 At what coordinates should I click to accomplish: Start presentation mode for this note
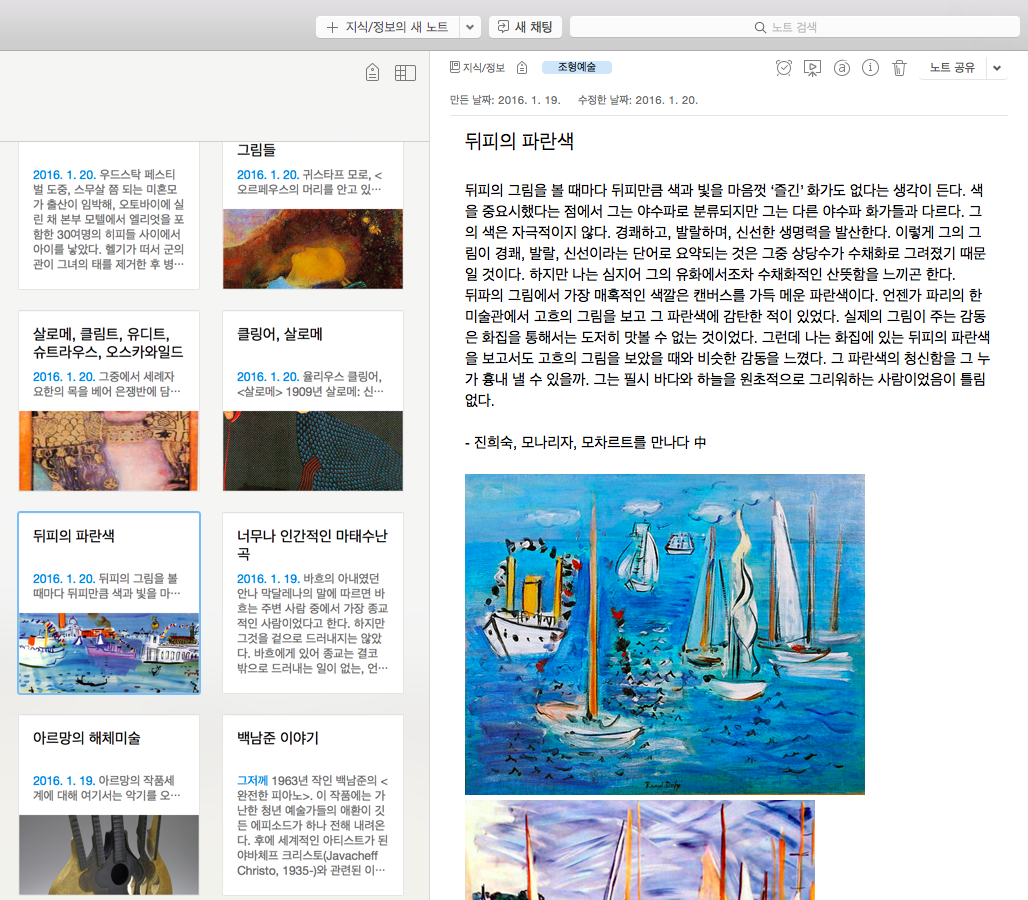[812, 67]
